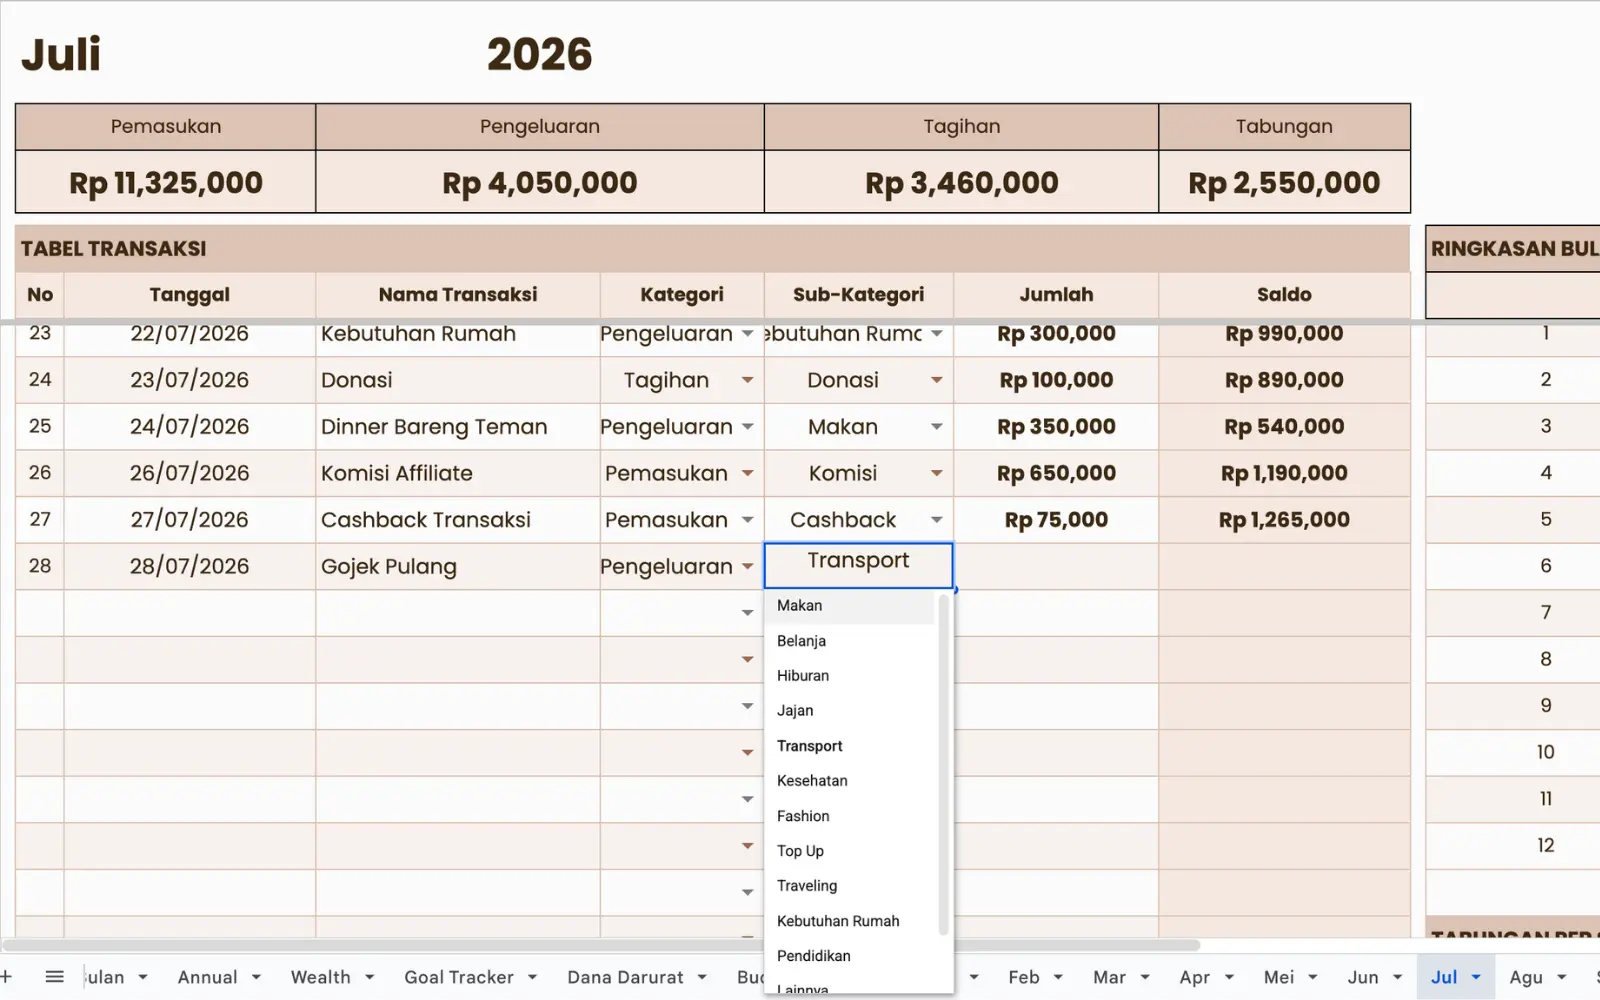Switch to the Apr sheet tab
The height and width of the screenshot is (1000, 1600).
point(1195,977)
